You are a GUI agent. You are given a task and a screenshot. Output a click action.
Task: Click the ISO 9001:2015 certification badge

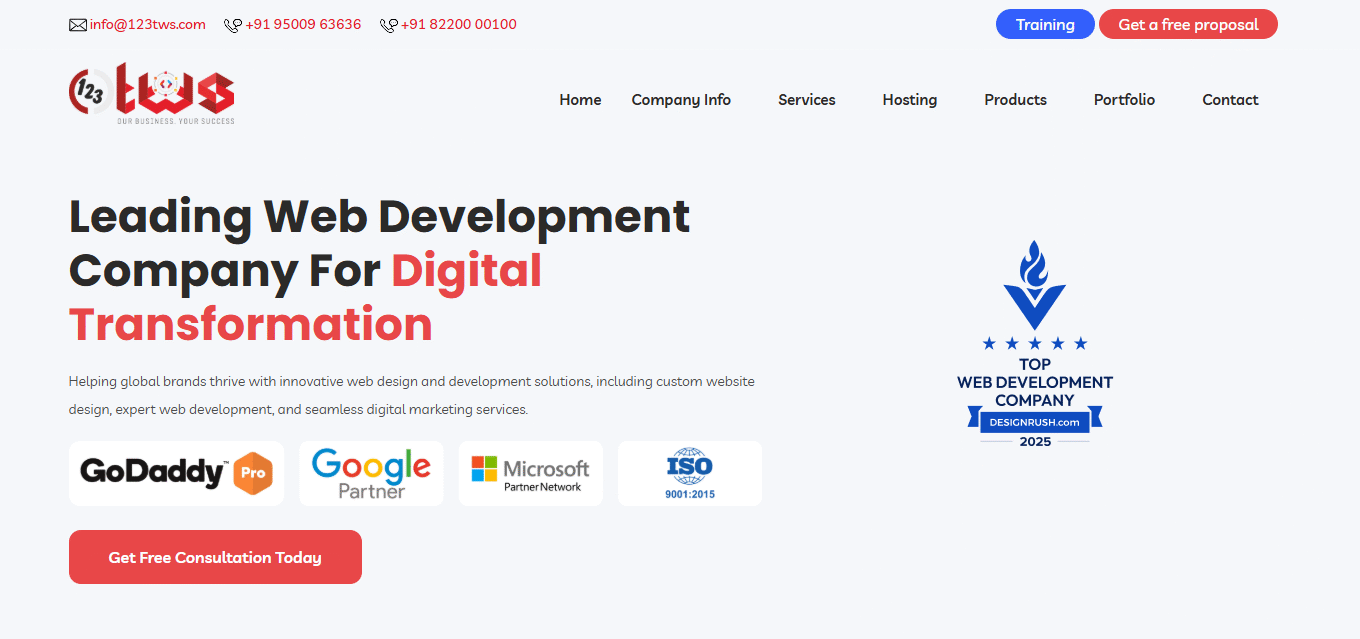(x=689, y=472)
